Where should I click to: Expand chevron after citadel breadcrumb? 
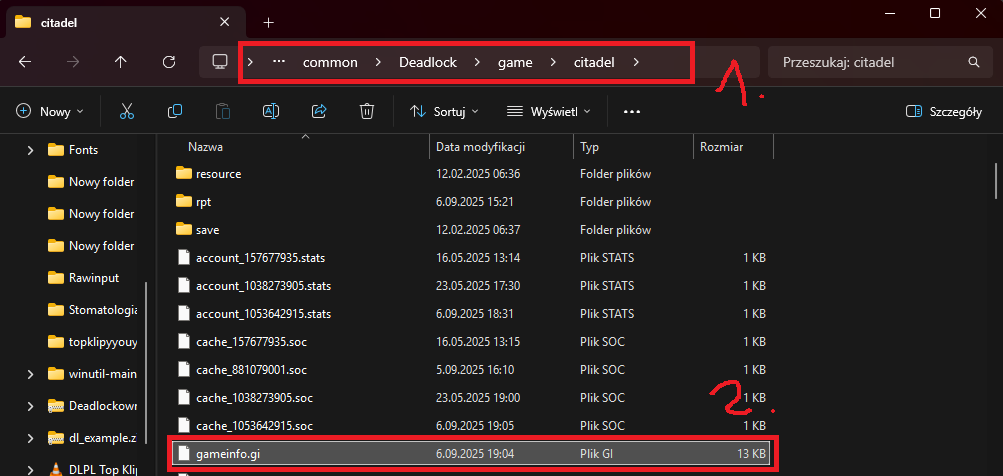click(635, 63)
